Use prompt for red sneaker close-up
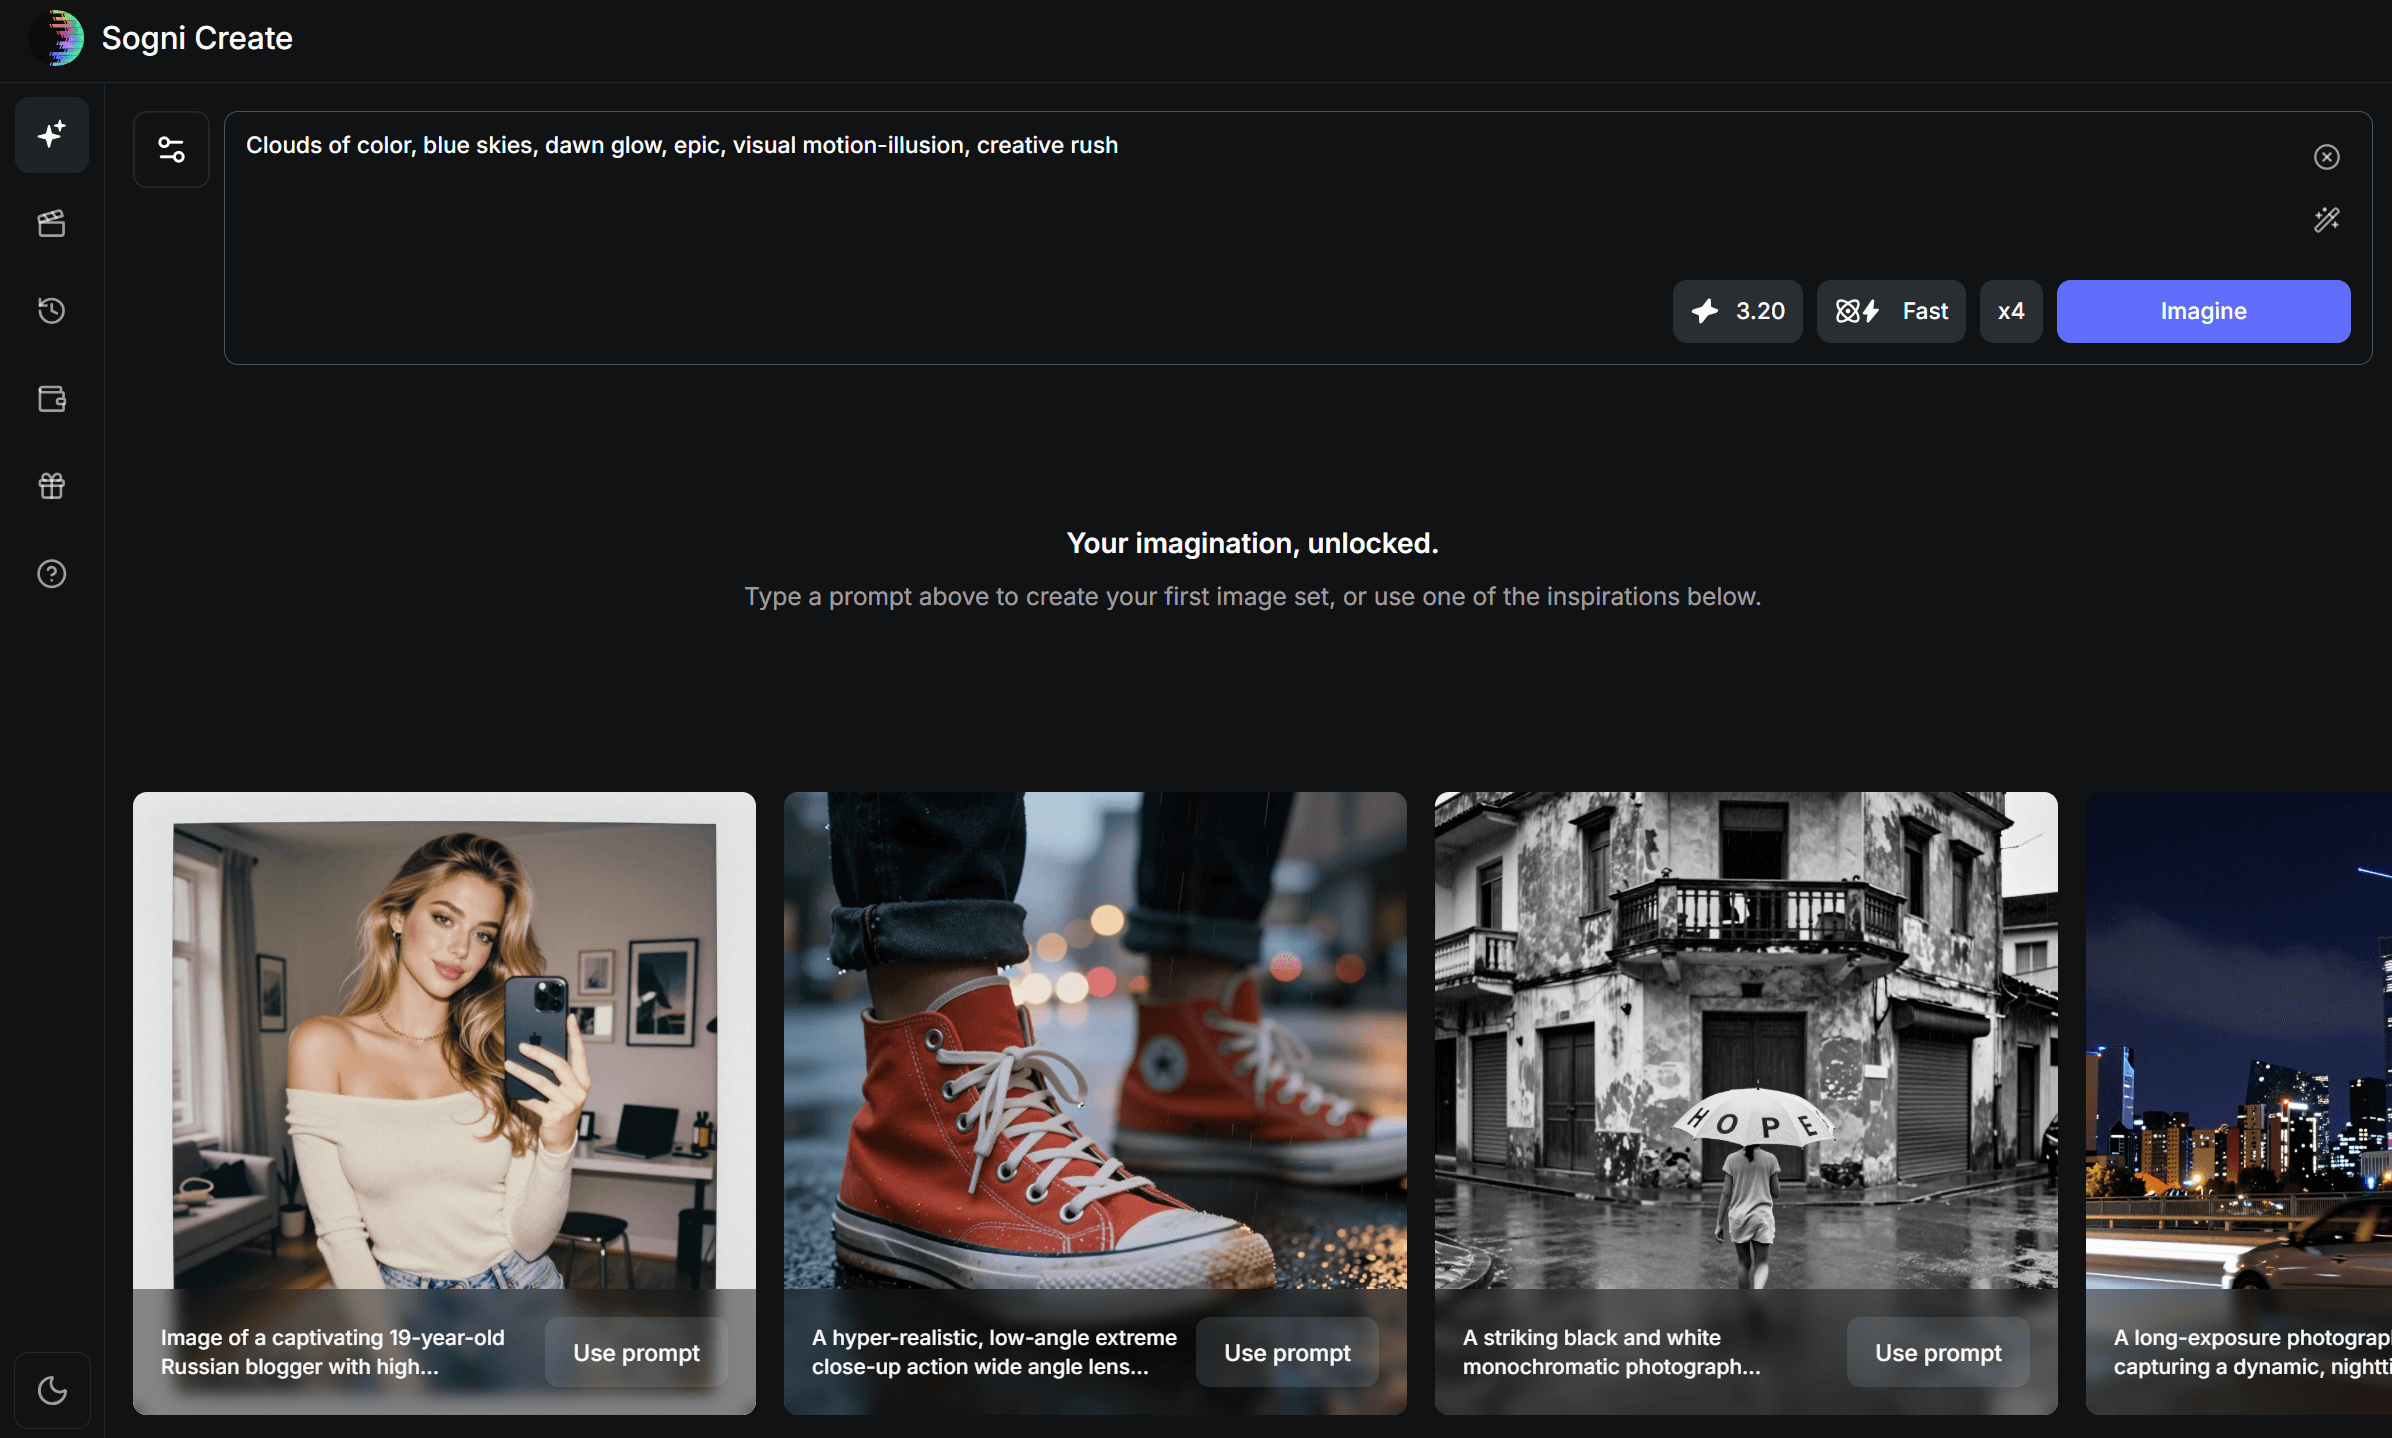 (1287, 1352)
